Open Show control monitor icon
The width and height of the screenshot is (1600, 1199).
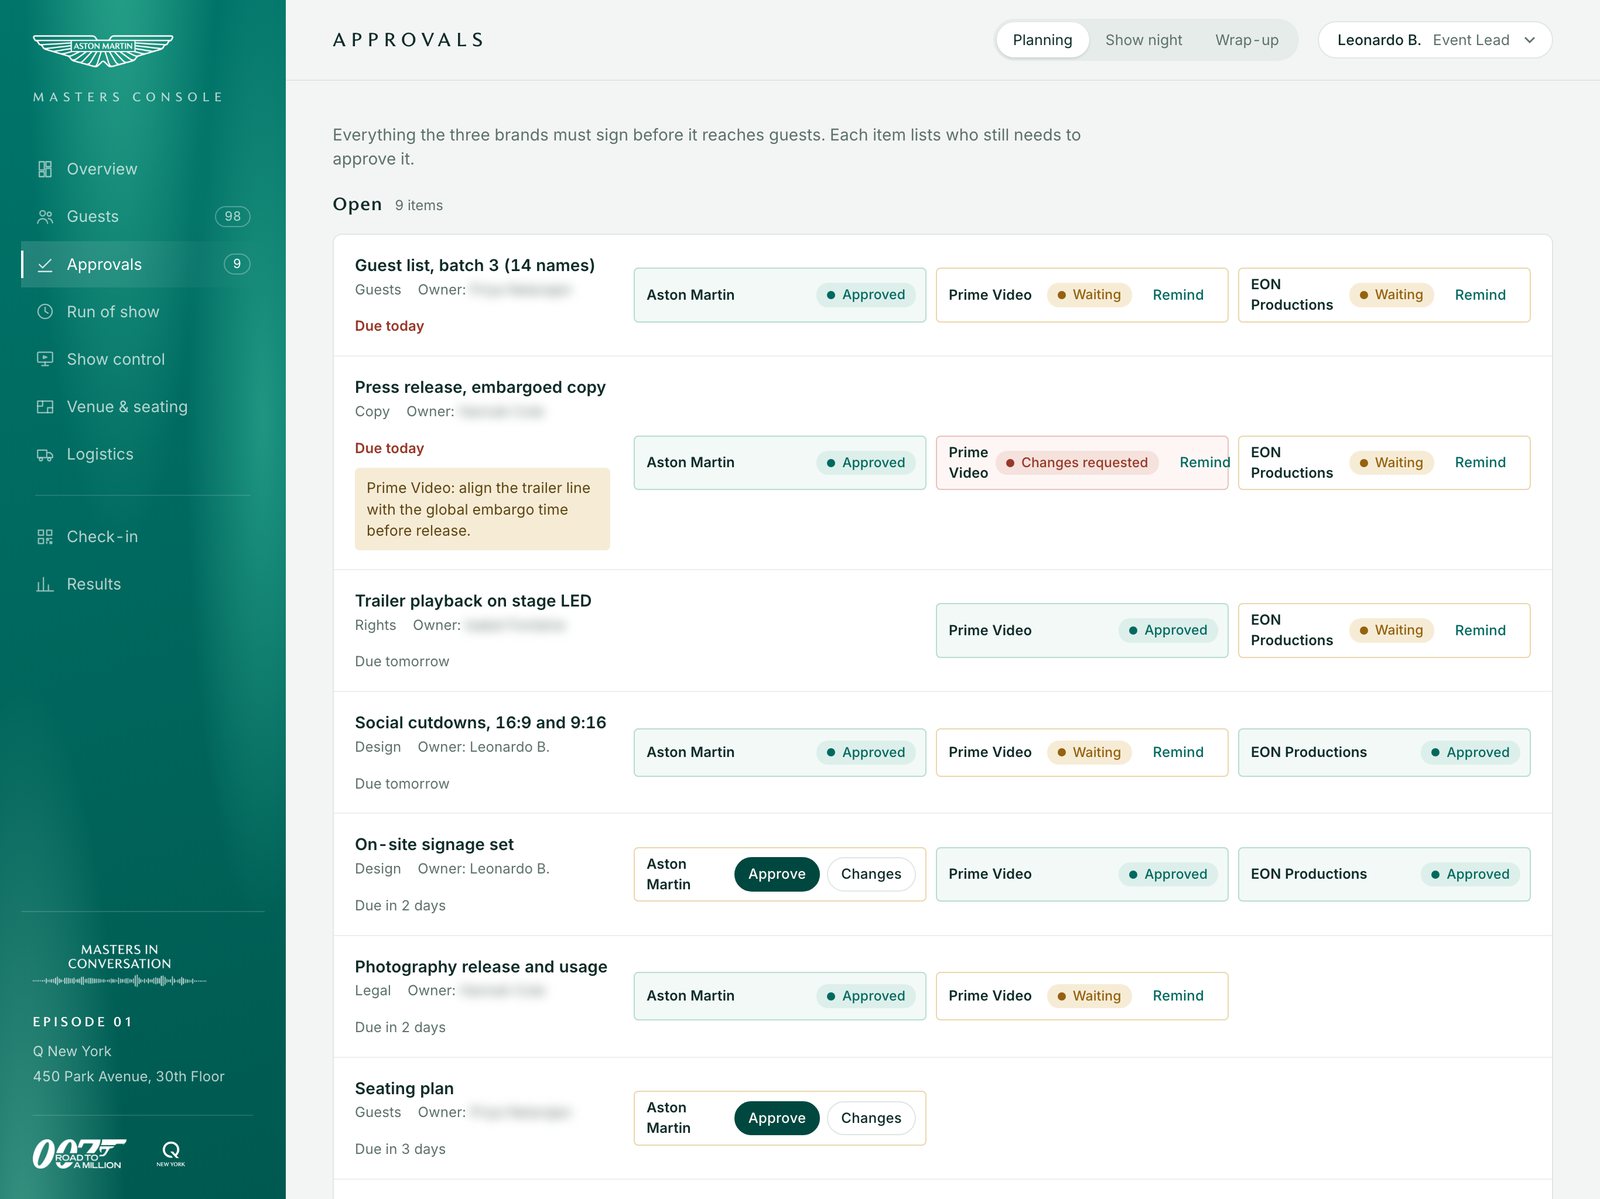45,359
